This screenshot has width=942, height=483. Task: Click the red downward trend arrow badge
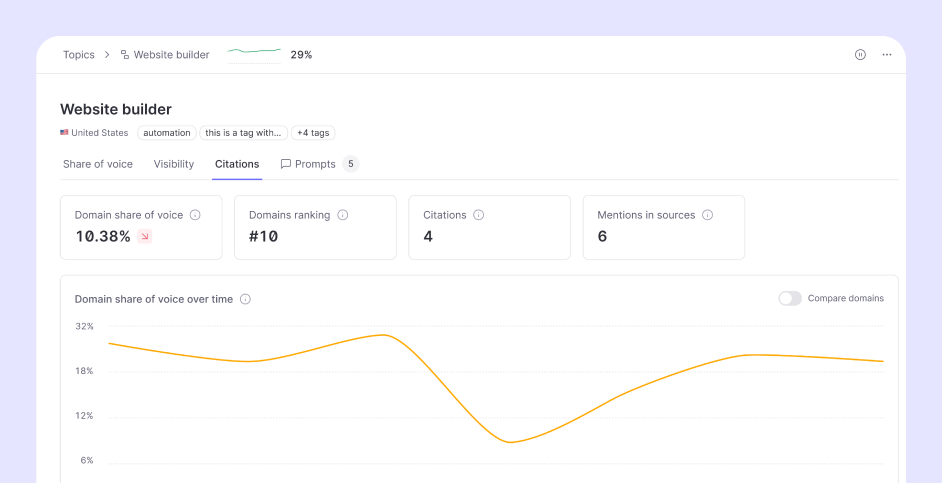[145, 236]
